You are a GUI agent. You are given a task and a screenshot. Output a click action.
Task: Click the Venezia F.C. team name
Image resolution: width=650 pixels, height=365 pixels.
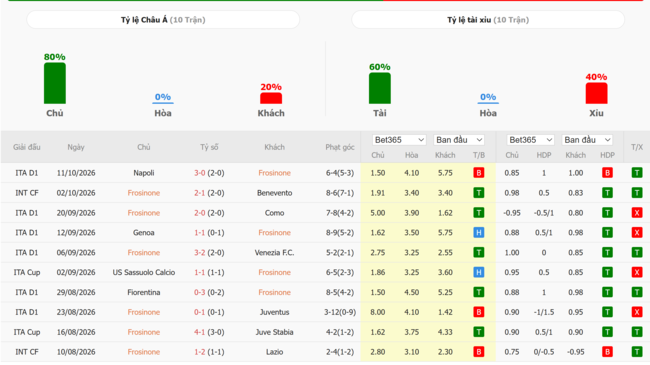pos(274,253)
